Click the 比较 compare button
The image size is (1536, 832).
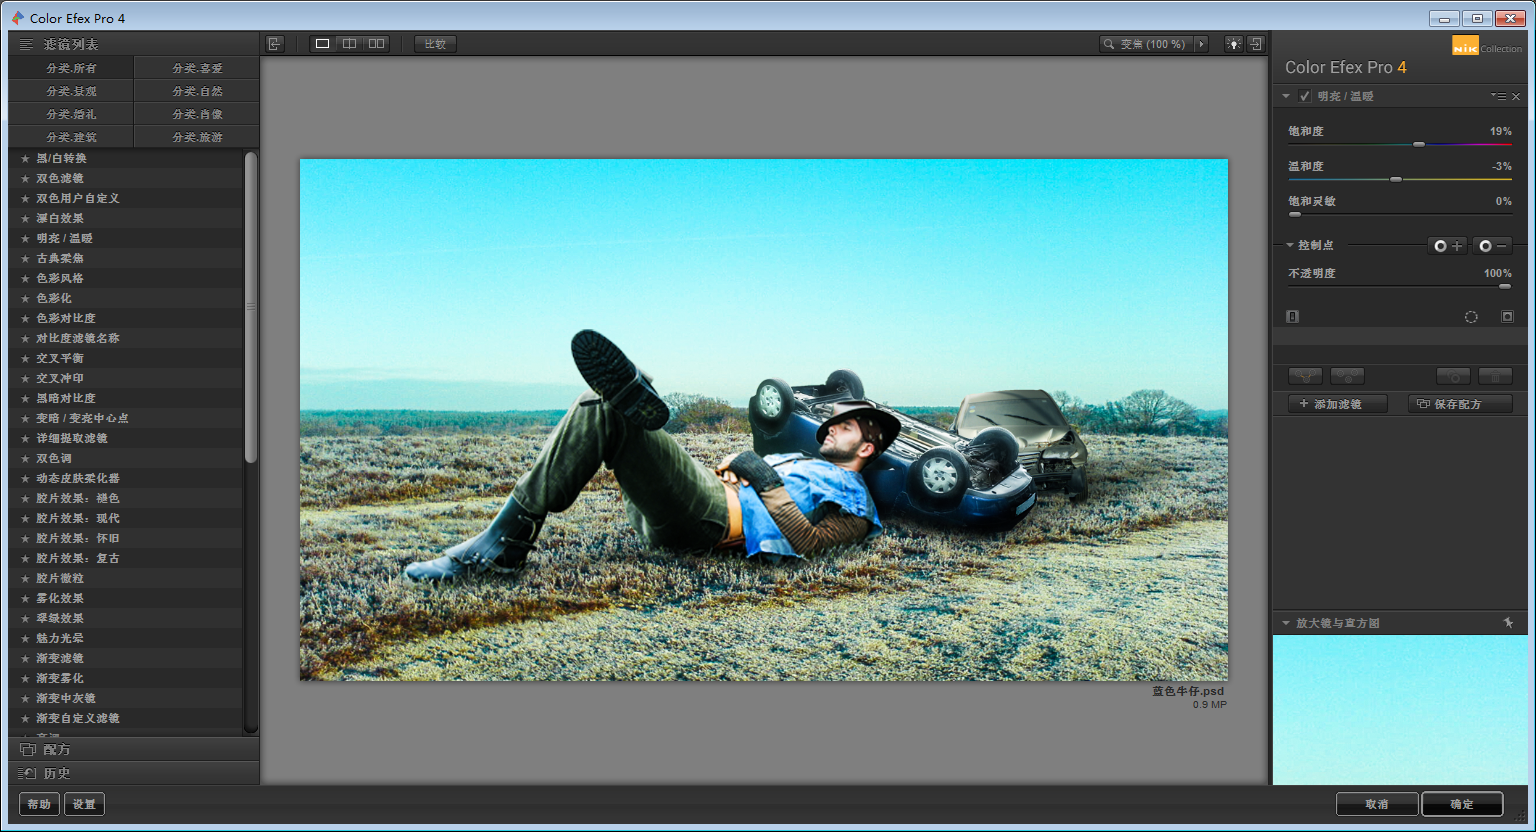click(x=435, y=44)
